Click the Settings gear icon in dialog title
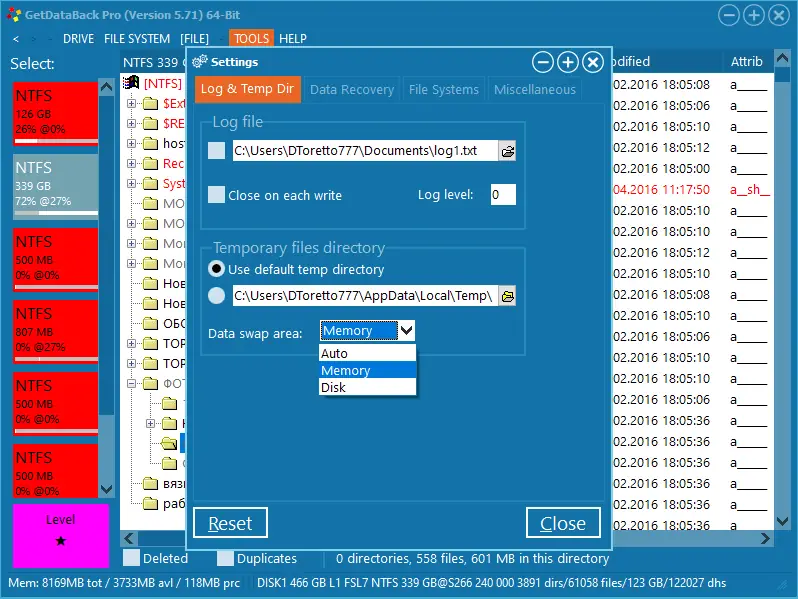 200,62
